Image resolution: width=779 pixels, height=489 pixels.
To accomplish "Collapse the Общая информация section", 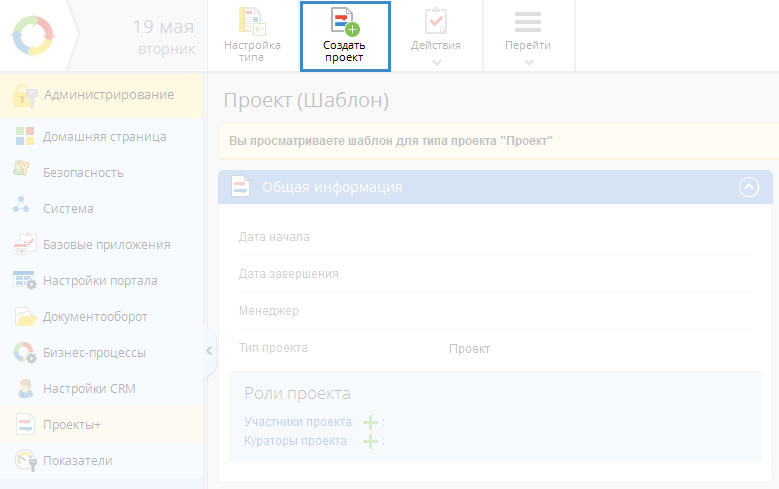I will click(x=748, y=187).
